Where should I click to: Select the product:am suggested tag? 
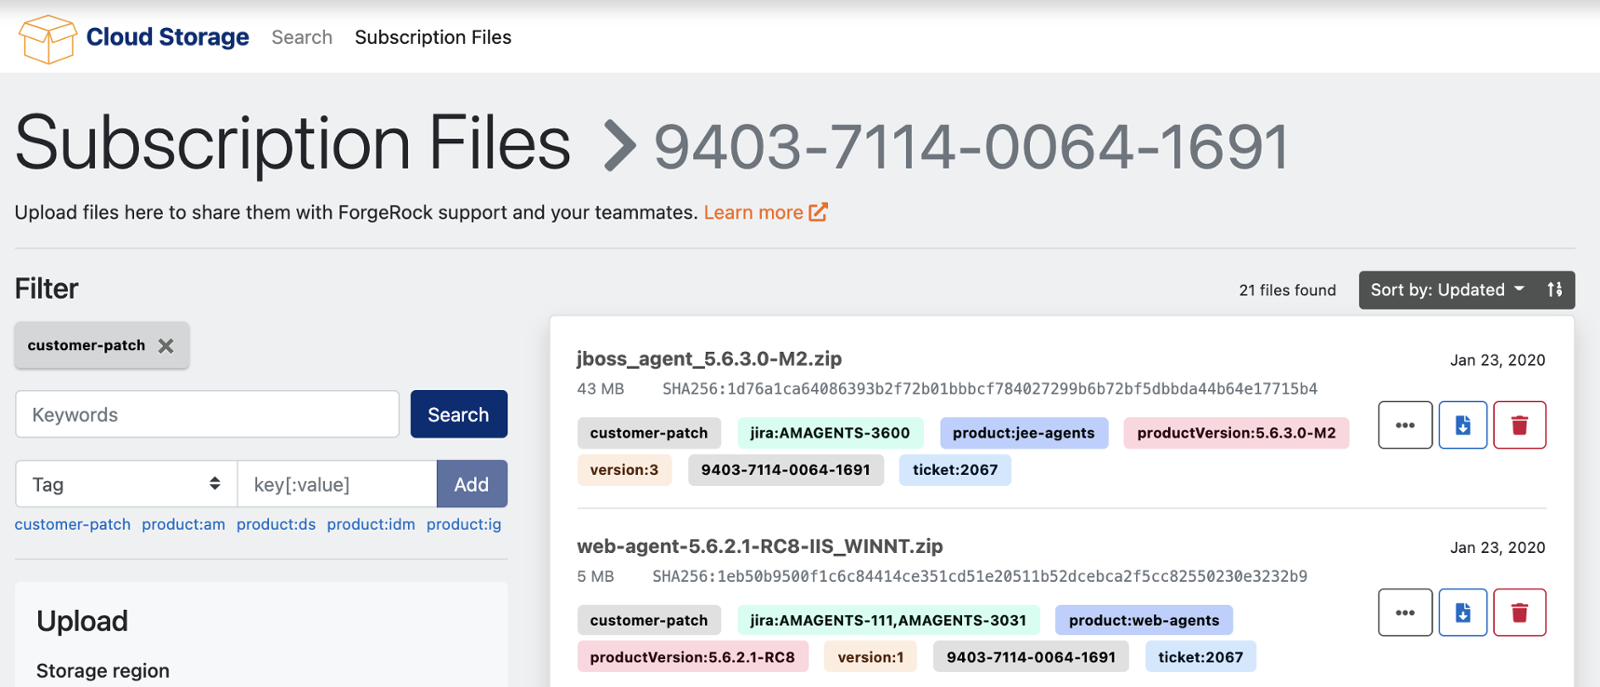[x=183, y=524]
